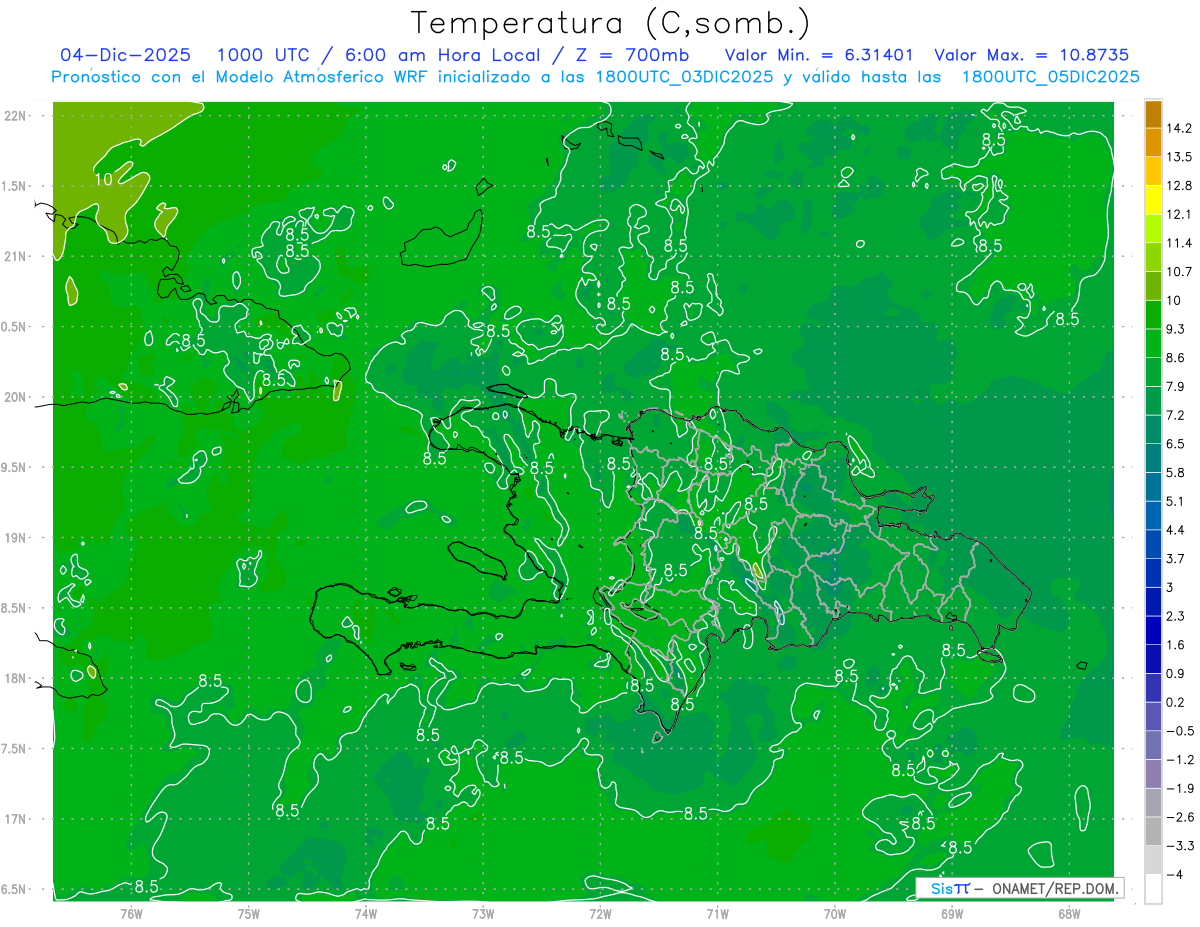Screen dimensions: 1200x927
Task: Click the '10' contour label near Cuba
Action: tap(103, 180)
